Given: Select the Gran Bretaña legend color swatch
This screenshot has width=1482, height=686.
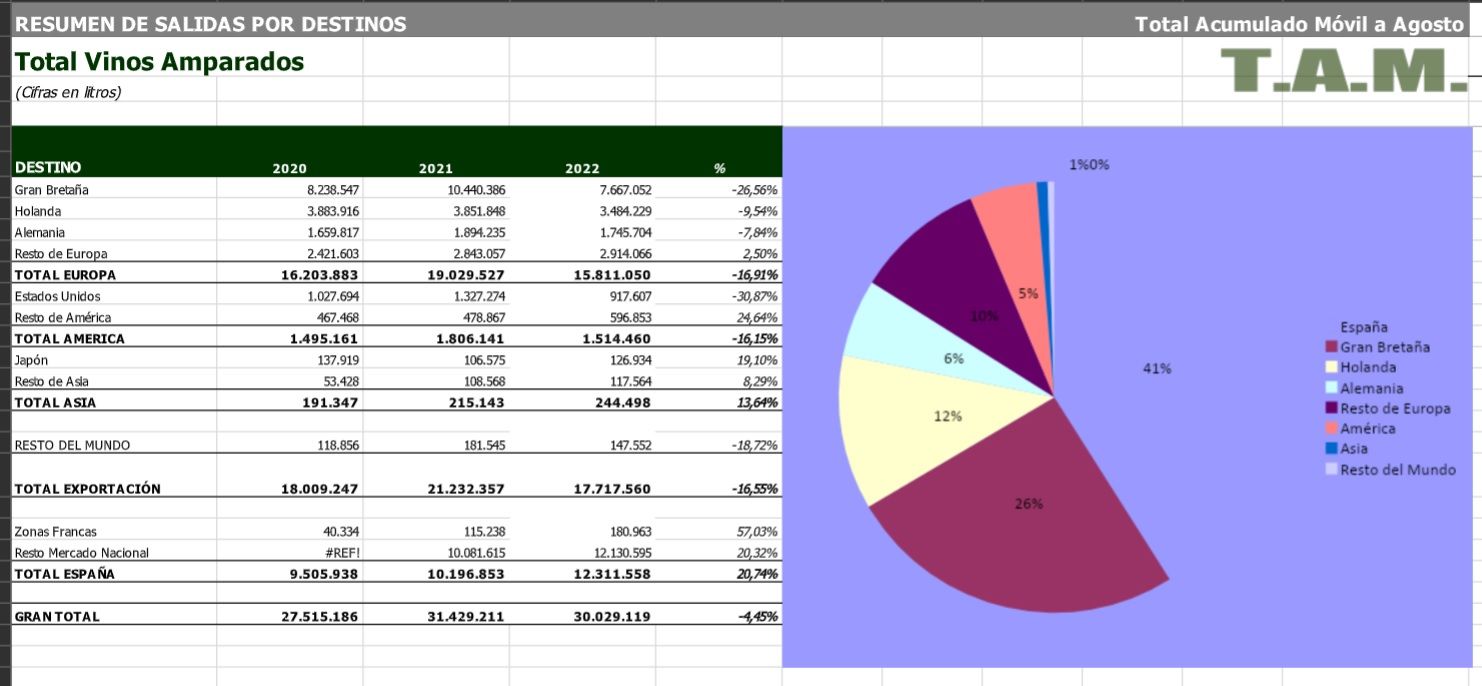Looking at the screenshot, I should (x=1331, y=347).
